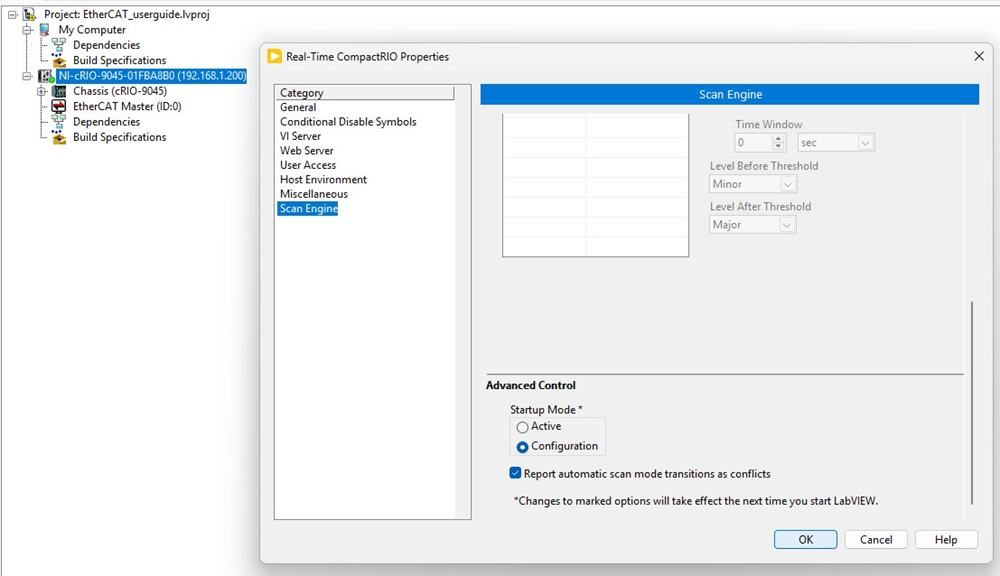Select the Web Server category
Viewport: 1000px width, 576px height.
(x=307, y=151)
